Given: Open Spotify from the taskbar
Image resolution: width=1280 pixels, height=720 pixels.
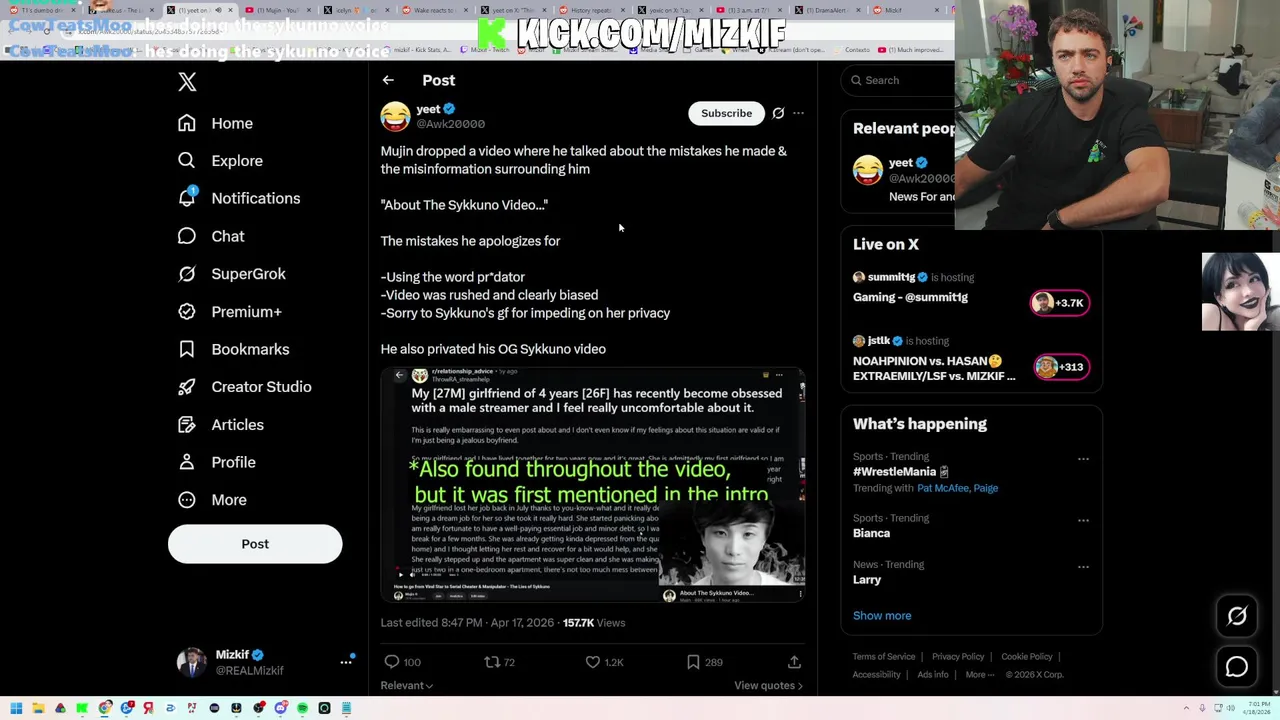Looking at the screenshot, I should coord(302,709).
